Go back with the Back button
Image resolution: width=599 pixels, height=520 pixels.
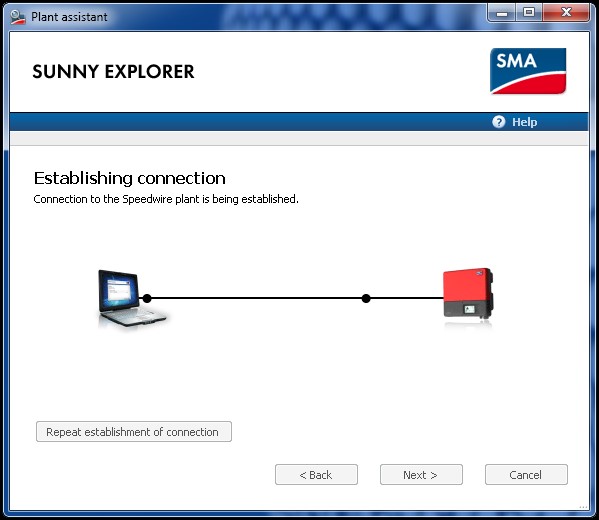click(x=316, y=475)
